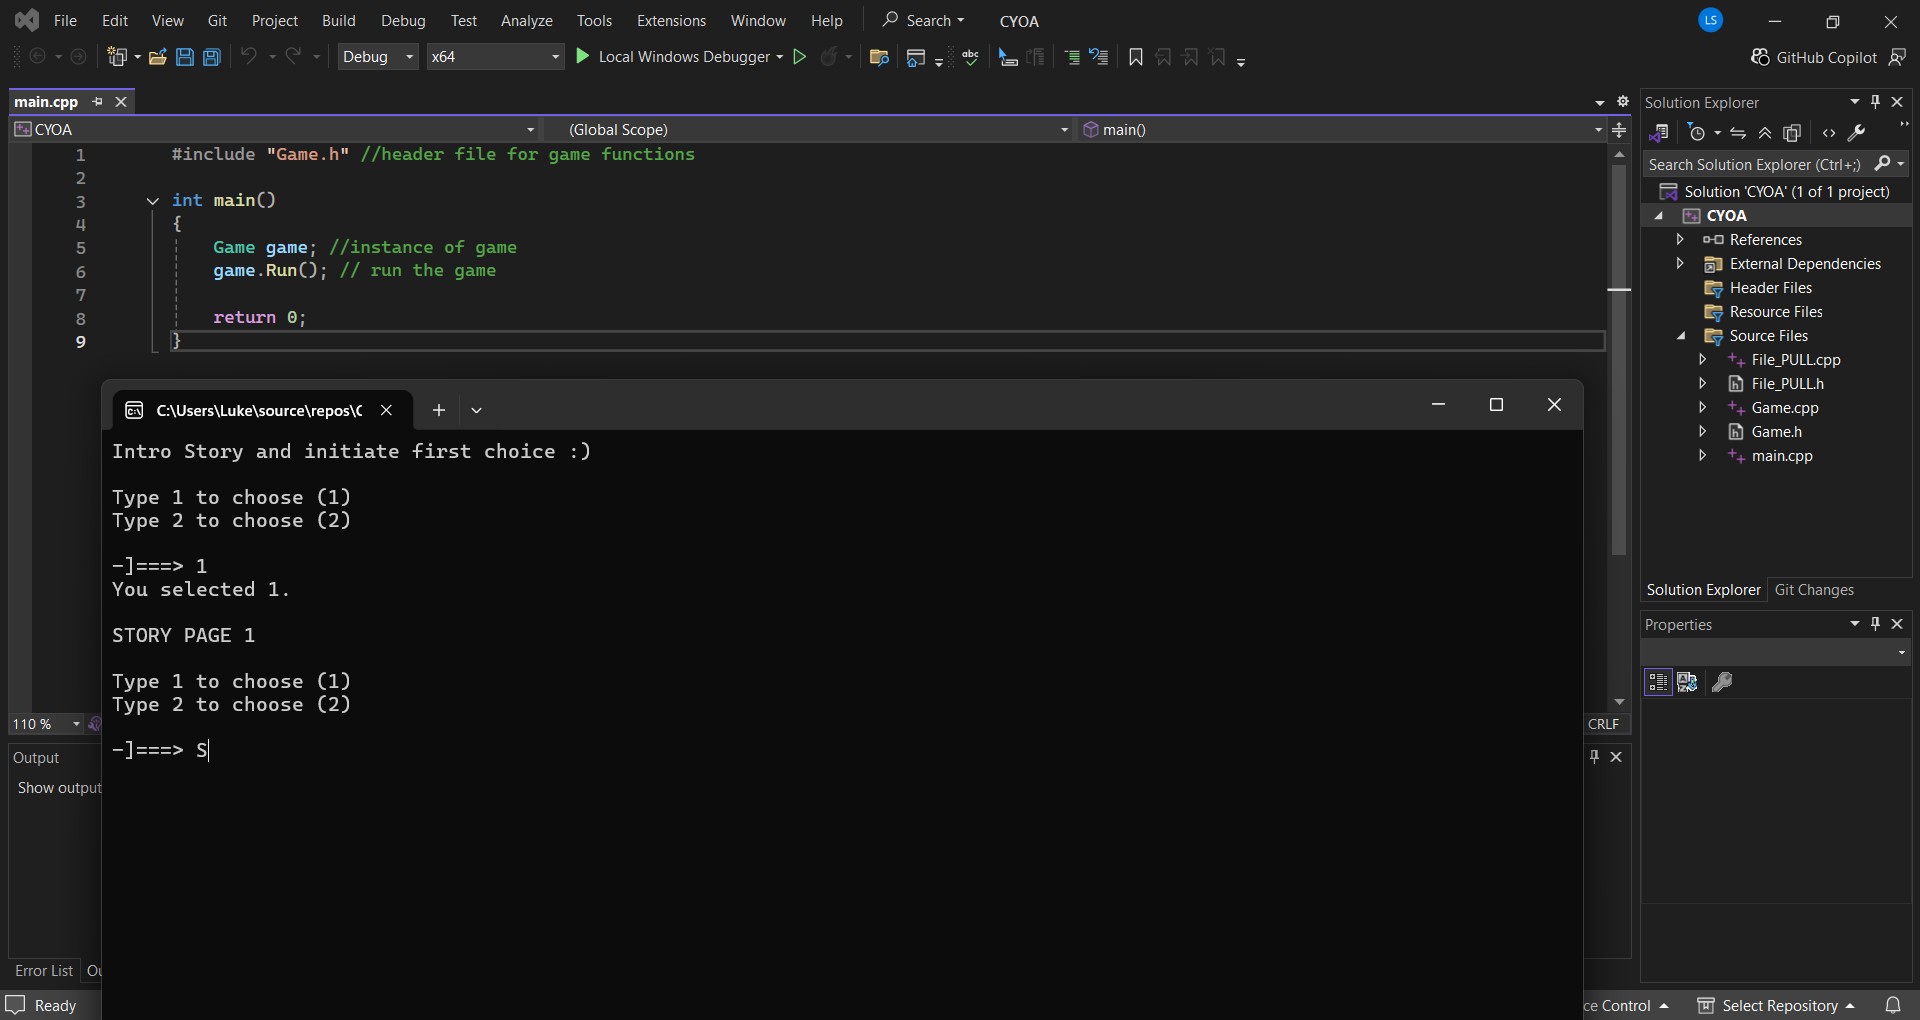This screenshot has width=1920, height=1020.
Task: Expand the External Dependencies node
Action: [1680, 263]
